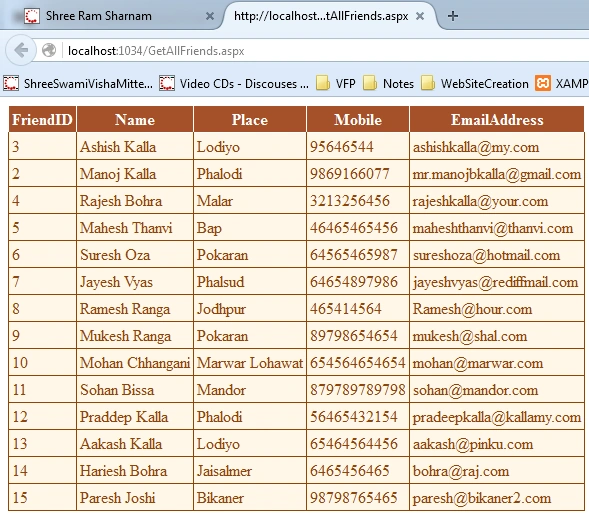This screenshot has width=589, height=513.
Task: Select the name Praddep Kalla
Action: (124, 417)
